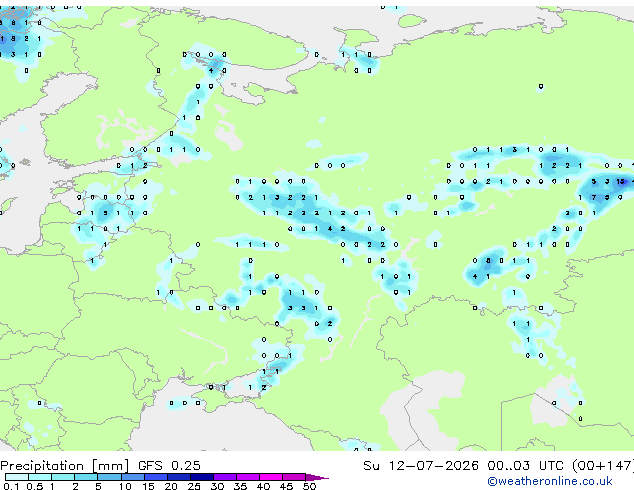The width and height of the screenshot is (634, 490).
Task: Click the 30–35 mm legend color
Action: click(224, 477)
